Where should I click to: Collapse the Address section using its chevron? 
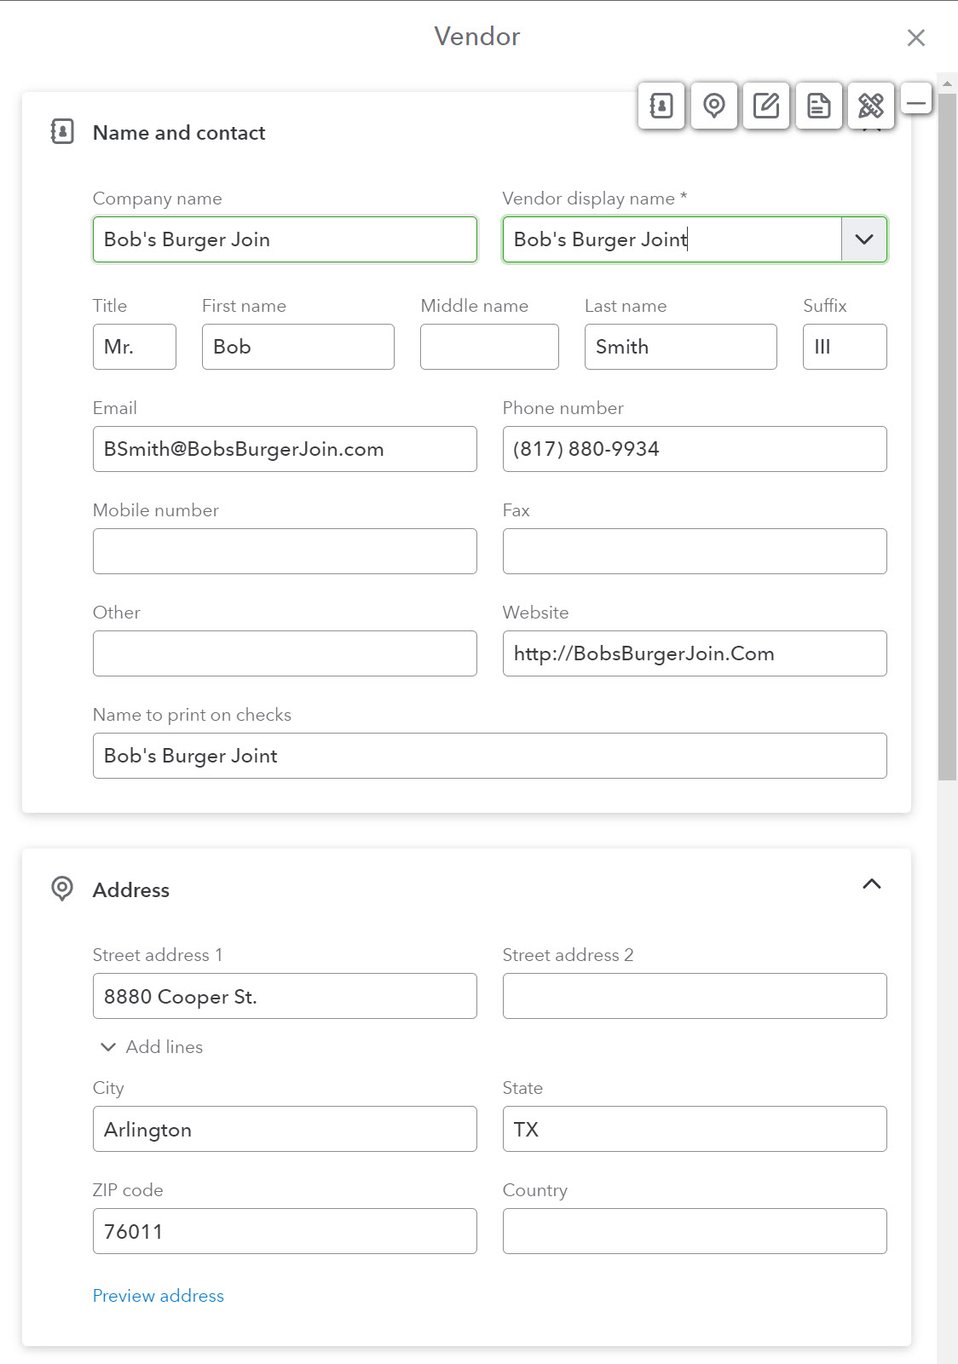pos(871,884)
